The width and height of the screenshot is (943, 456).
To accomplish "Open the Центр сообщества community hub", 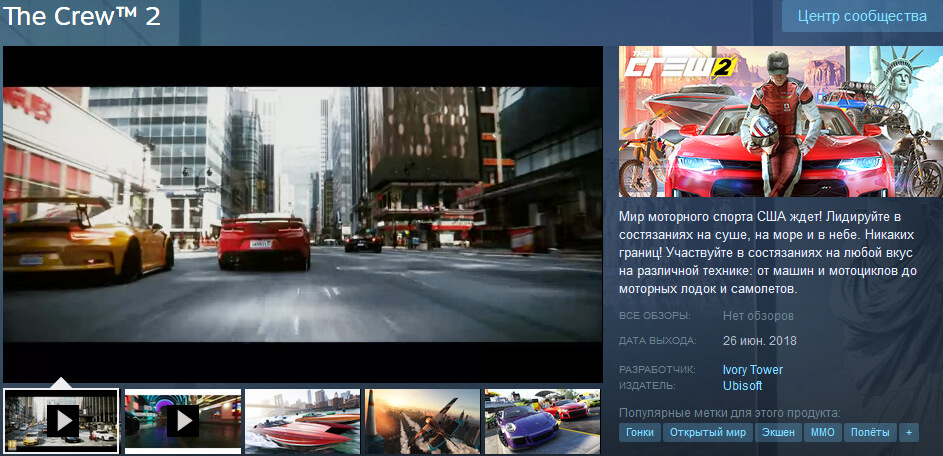I will [862, 16].
